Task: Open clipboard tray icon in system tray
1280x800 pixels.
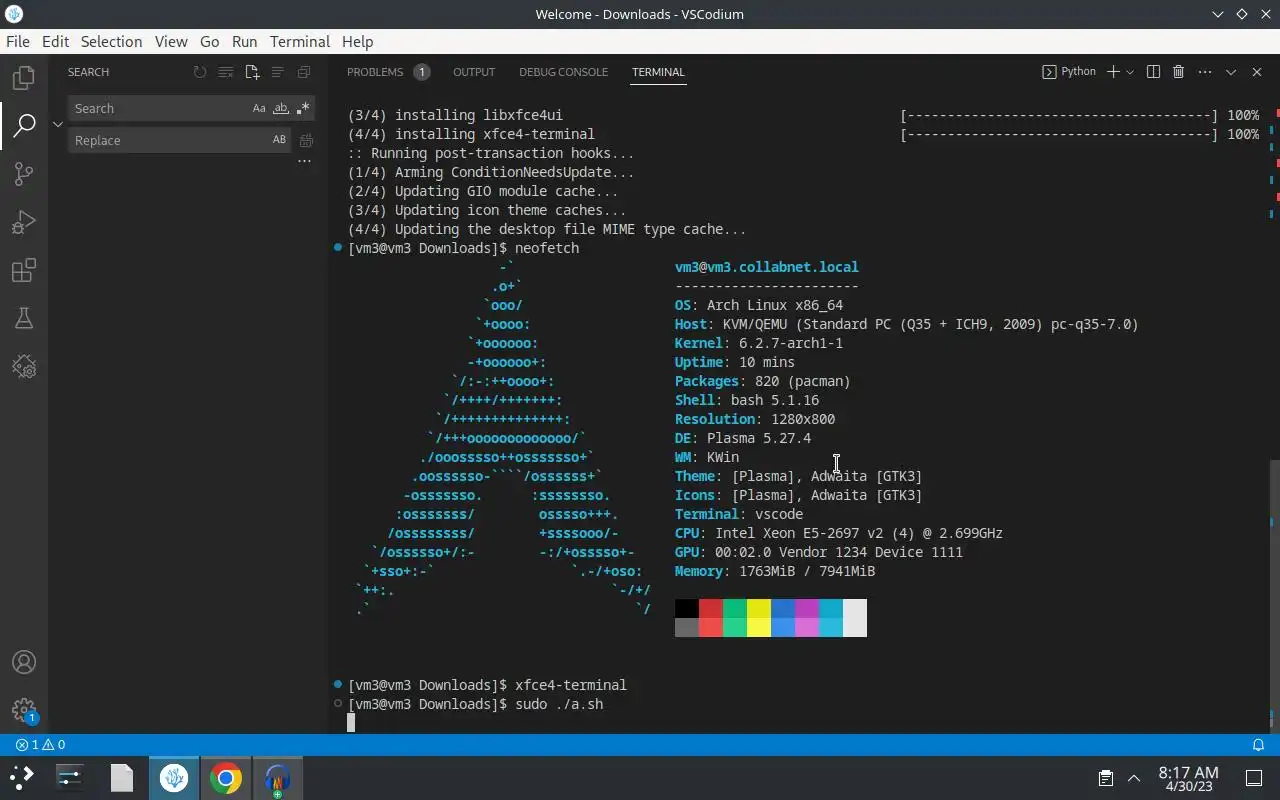Action: click(1106, 778)
